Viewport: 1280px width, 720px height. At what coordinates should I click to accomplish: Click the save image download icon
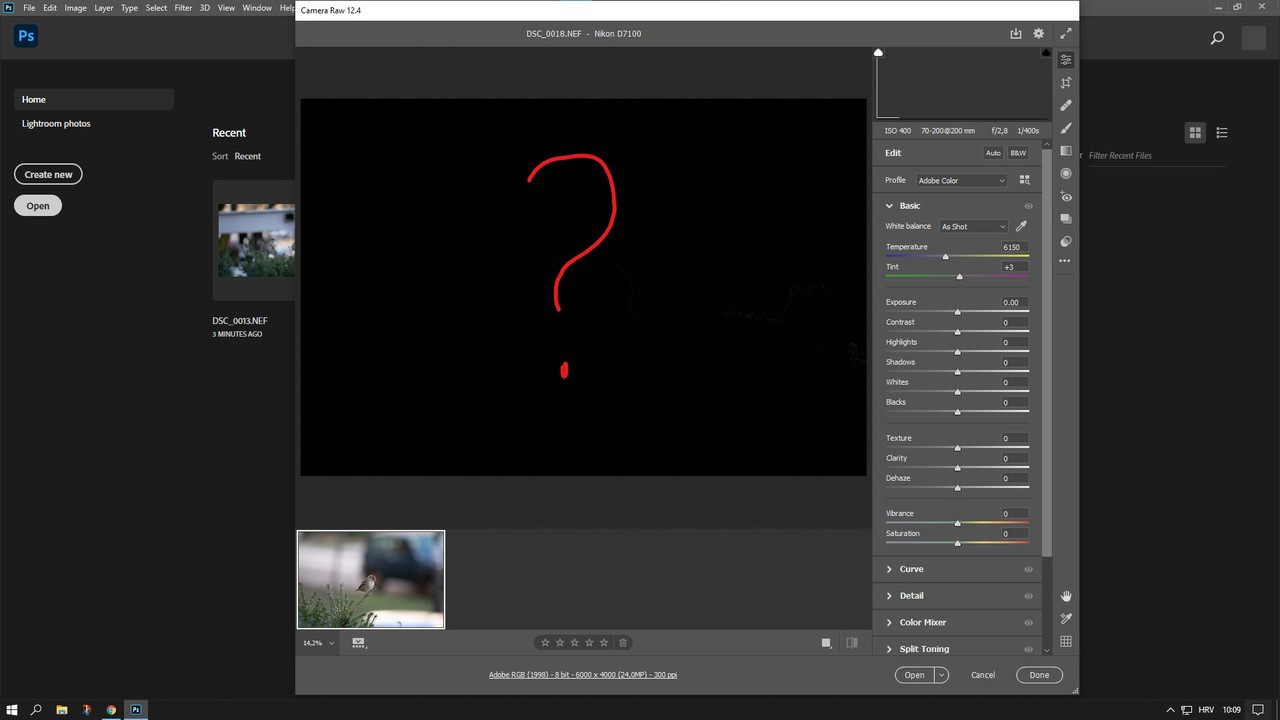pos(1016,33)
